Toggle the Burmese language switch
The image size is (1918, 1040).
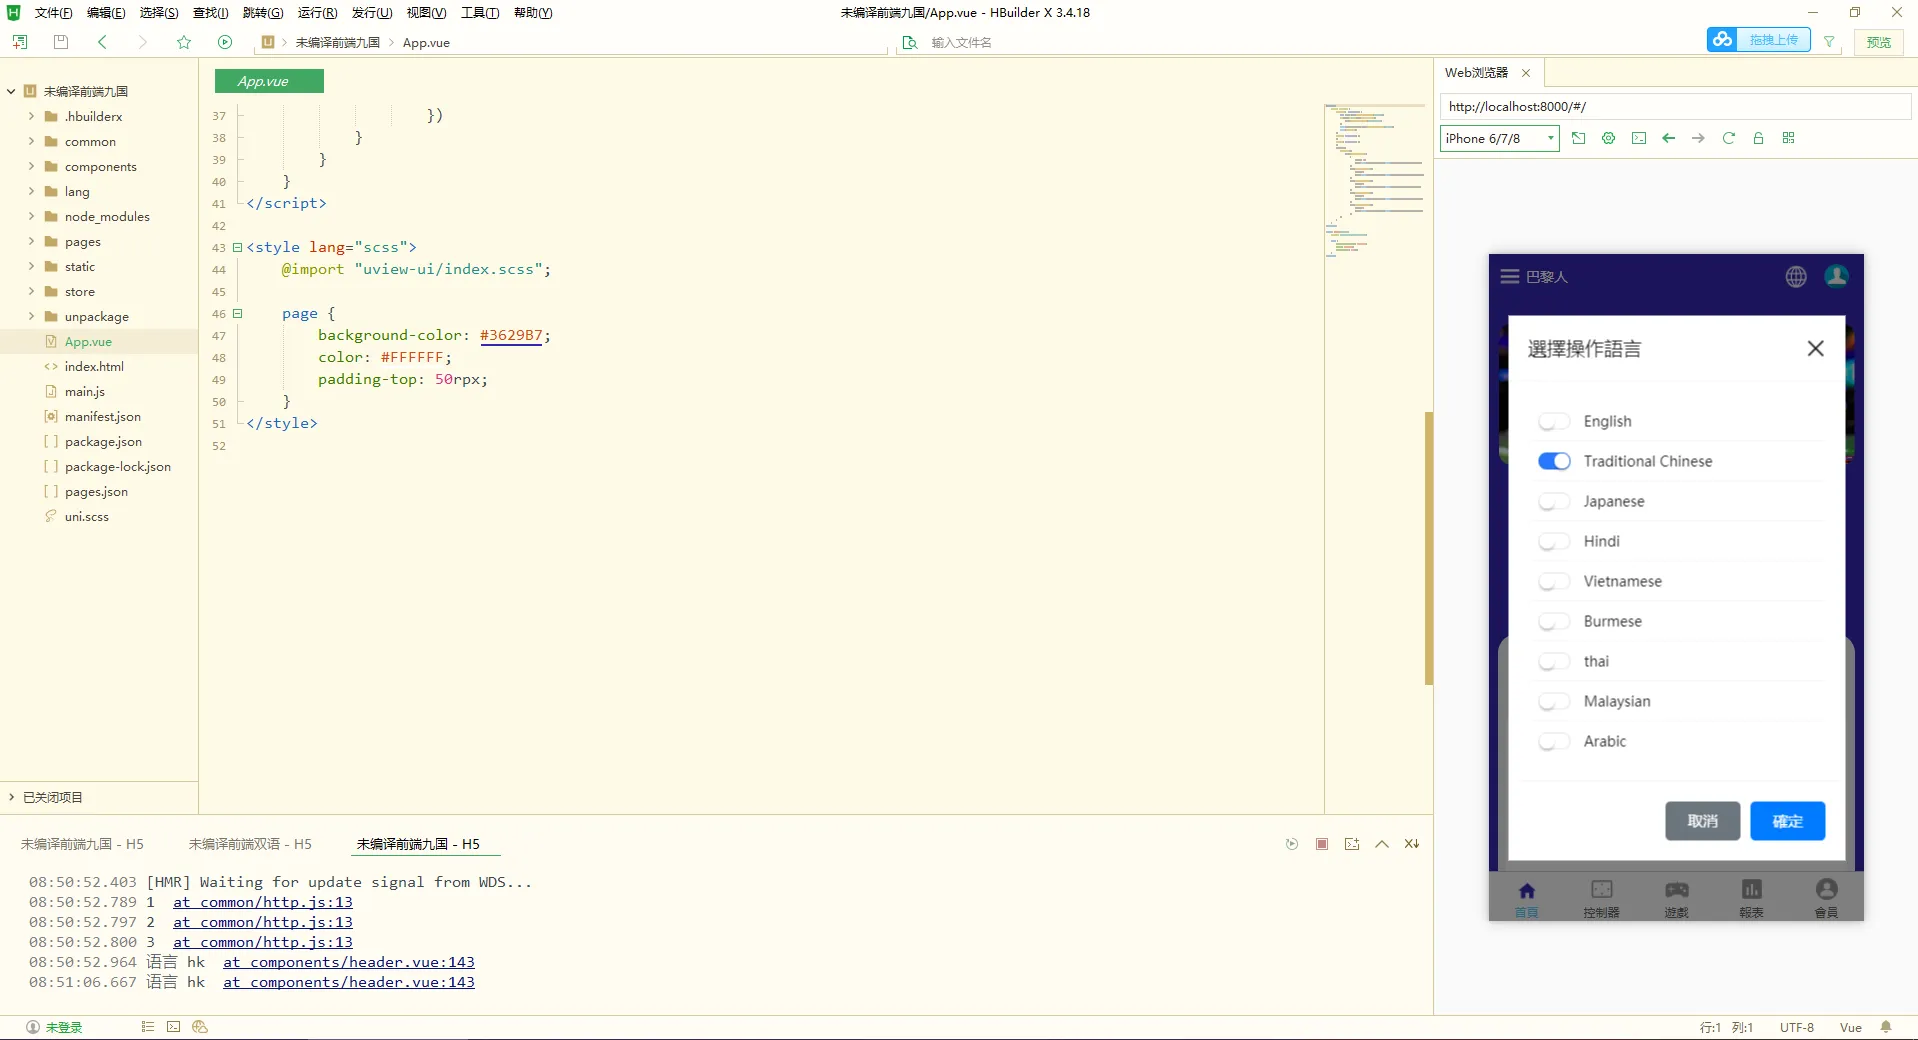pyautogui.click(x=1554, y=621)
